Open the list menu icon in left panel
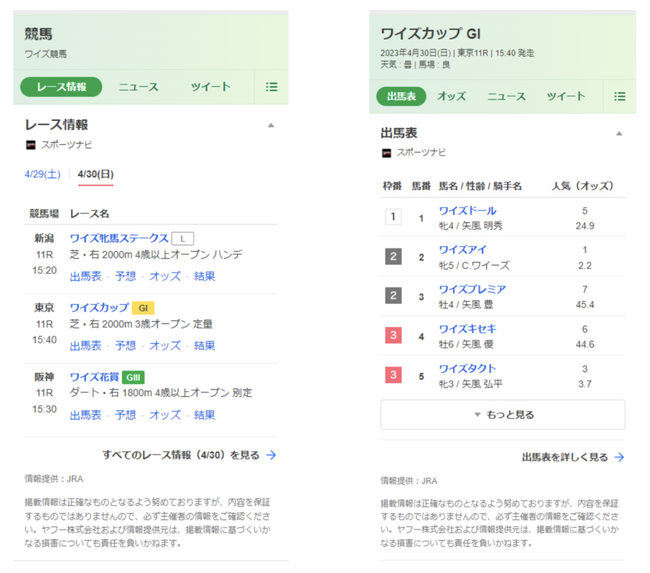 271,87
